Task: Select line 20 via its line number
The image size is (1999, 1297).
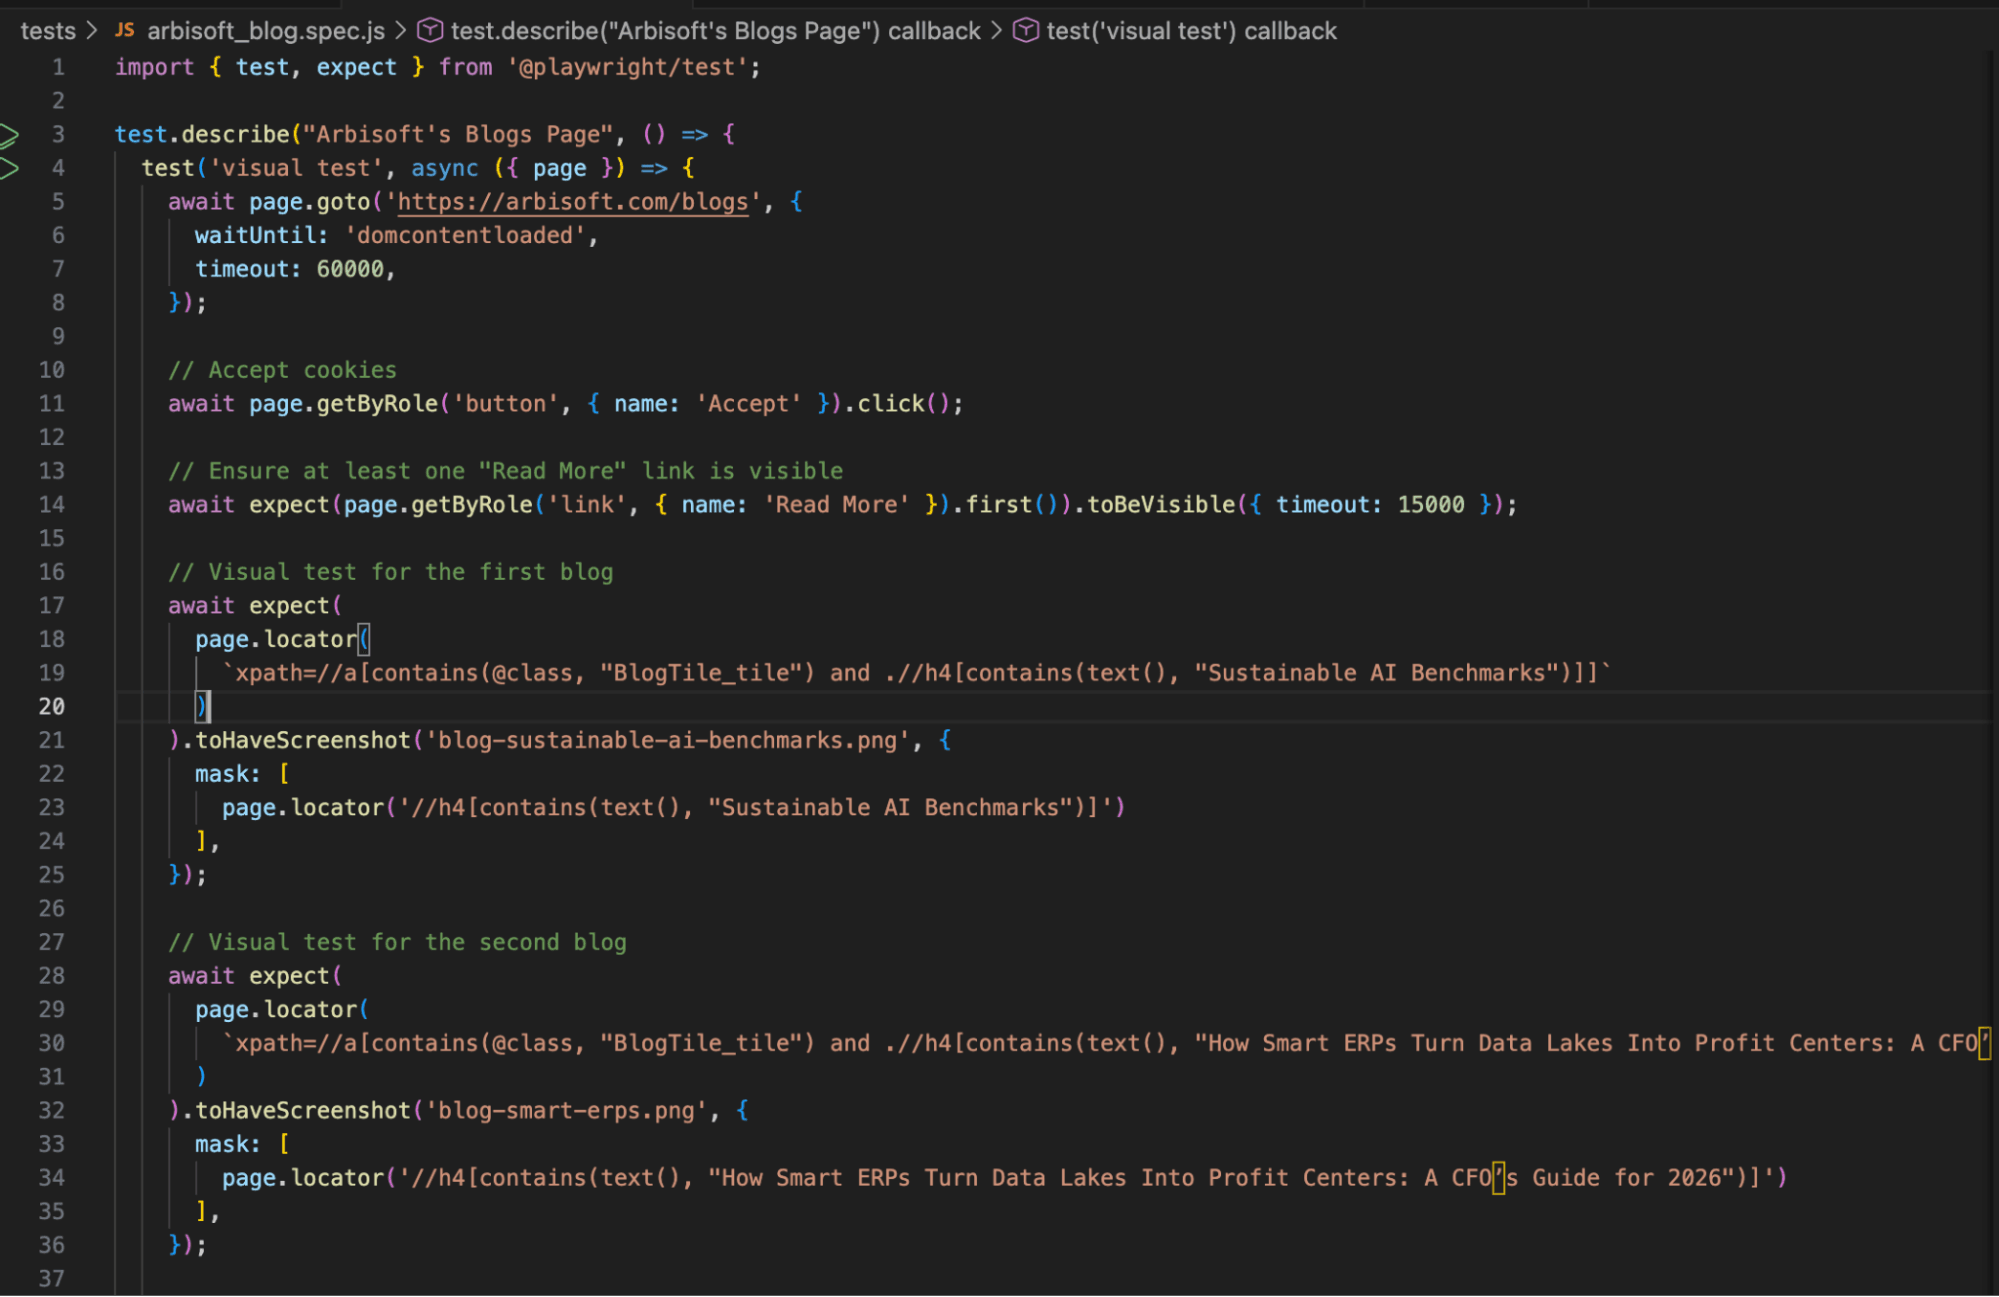Action: tap(52, 706)
